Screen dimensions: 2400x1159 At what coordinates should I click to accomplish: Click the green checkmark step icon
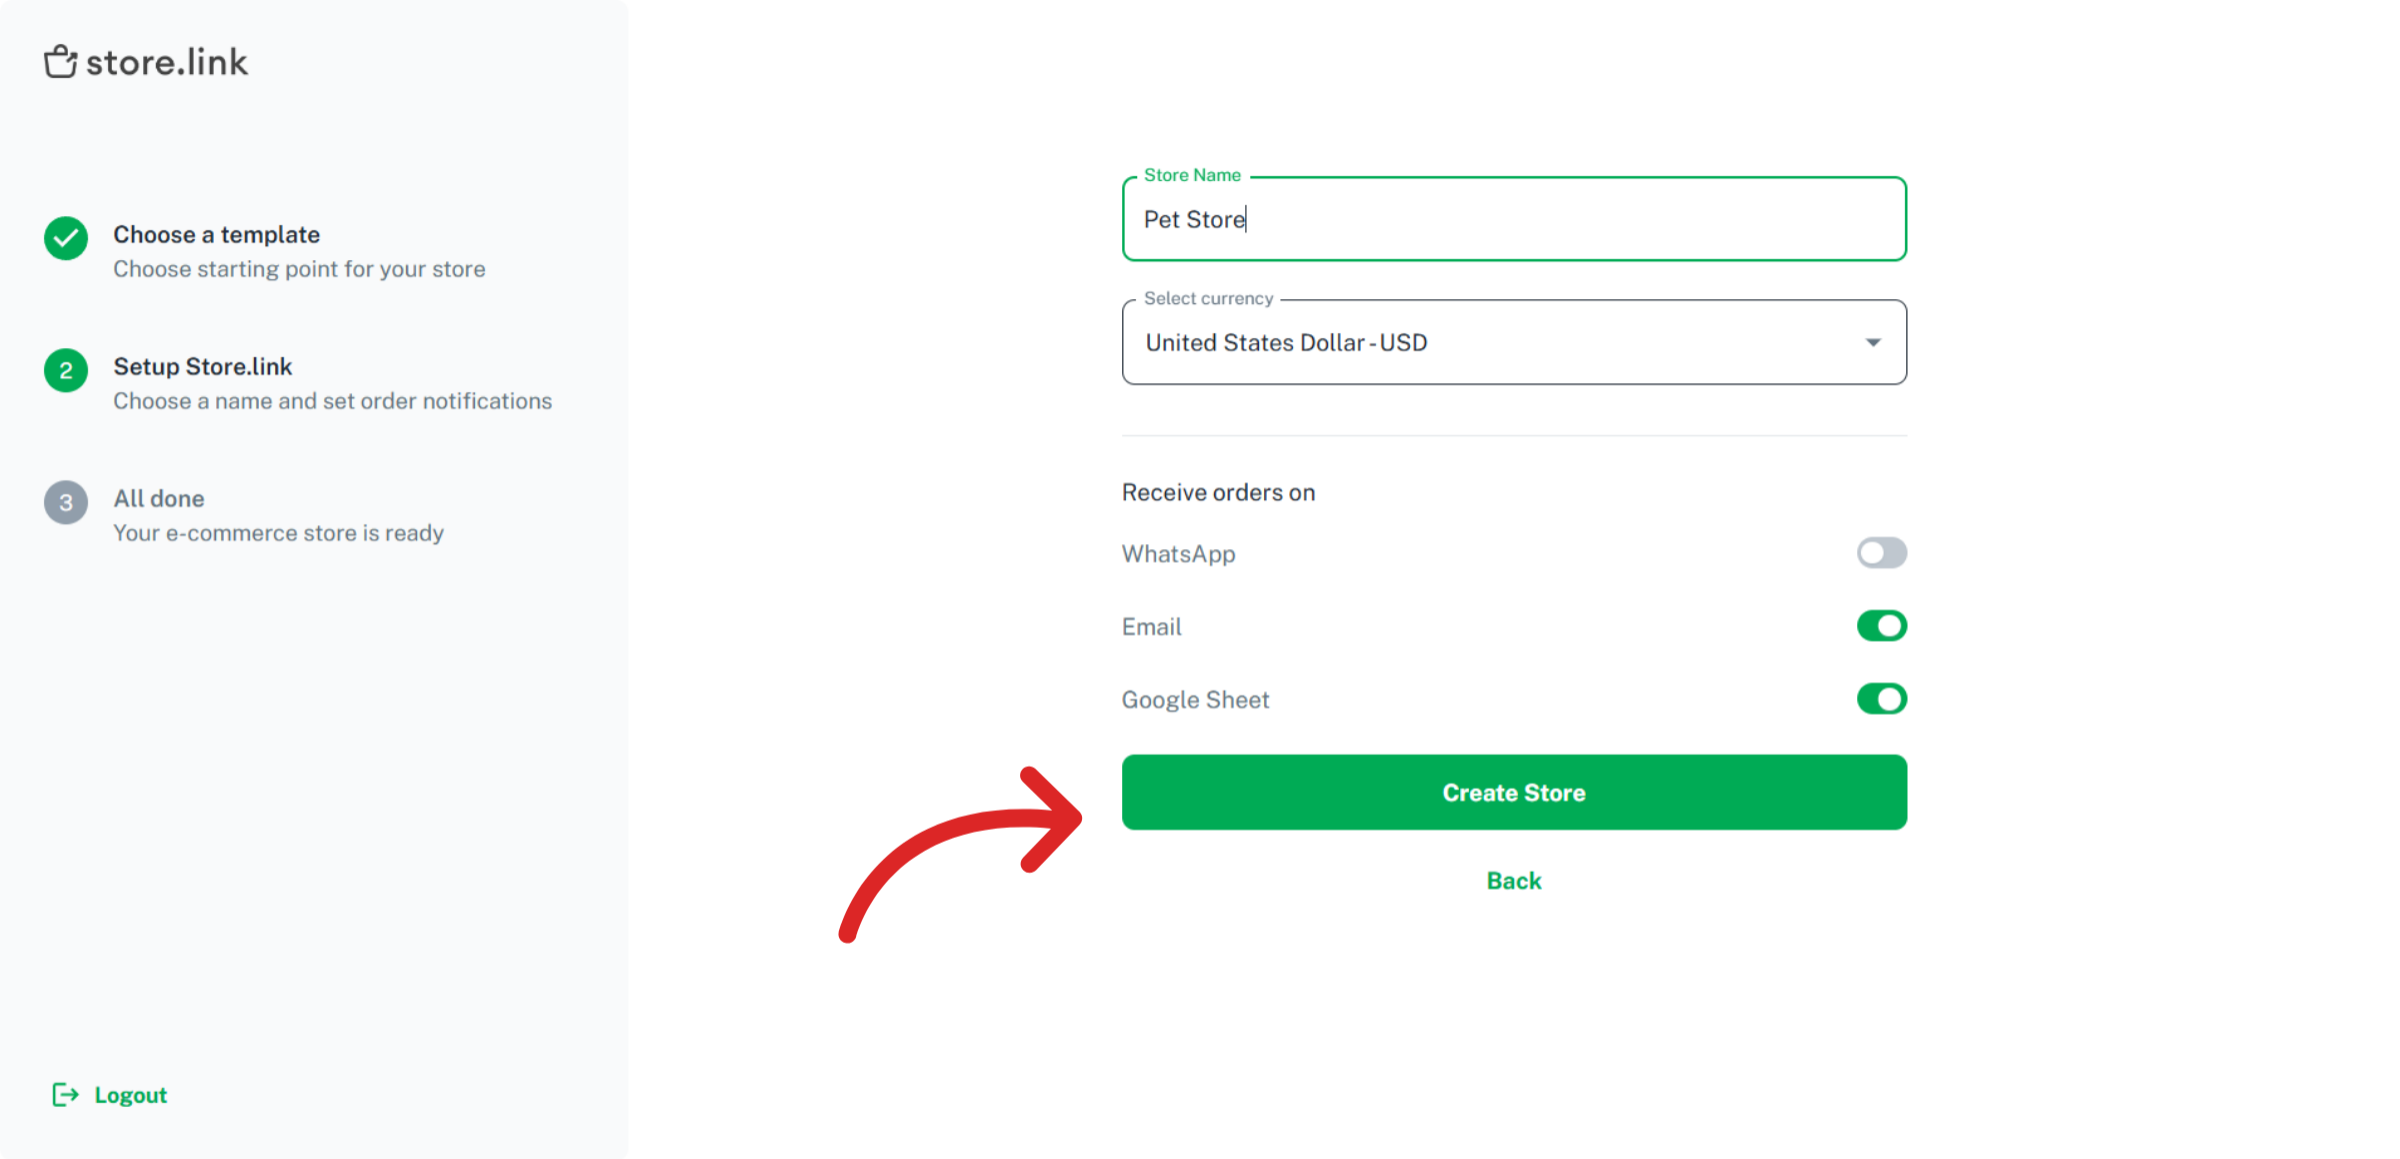(66, 238)
